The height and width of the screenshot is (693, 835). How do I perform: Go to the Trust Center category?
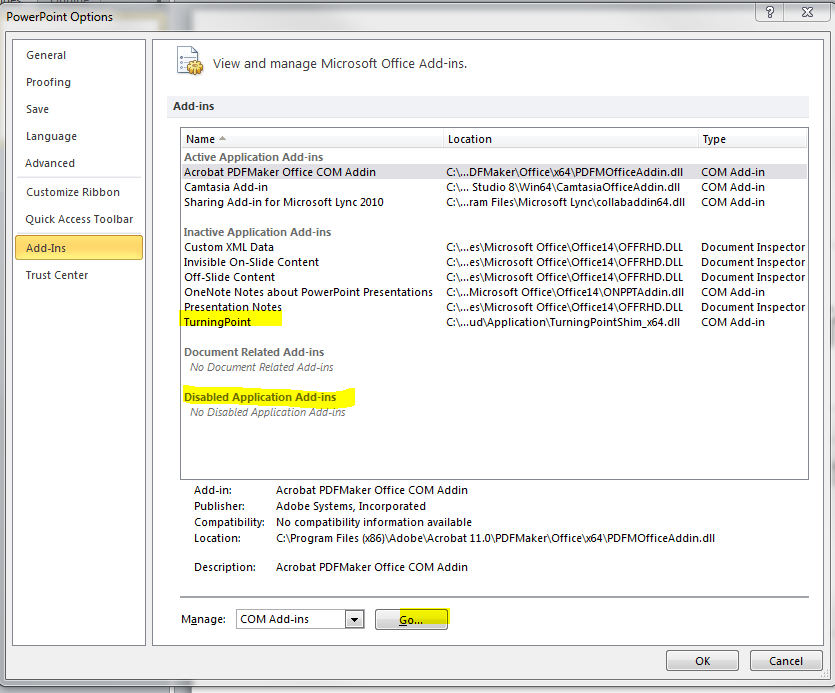tap(57, 275)
